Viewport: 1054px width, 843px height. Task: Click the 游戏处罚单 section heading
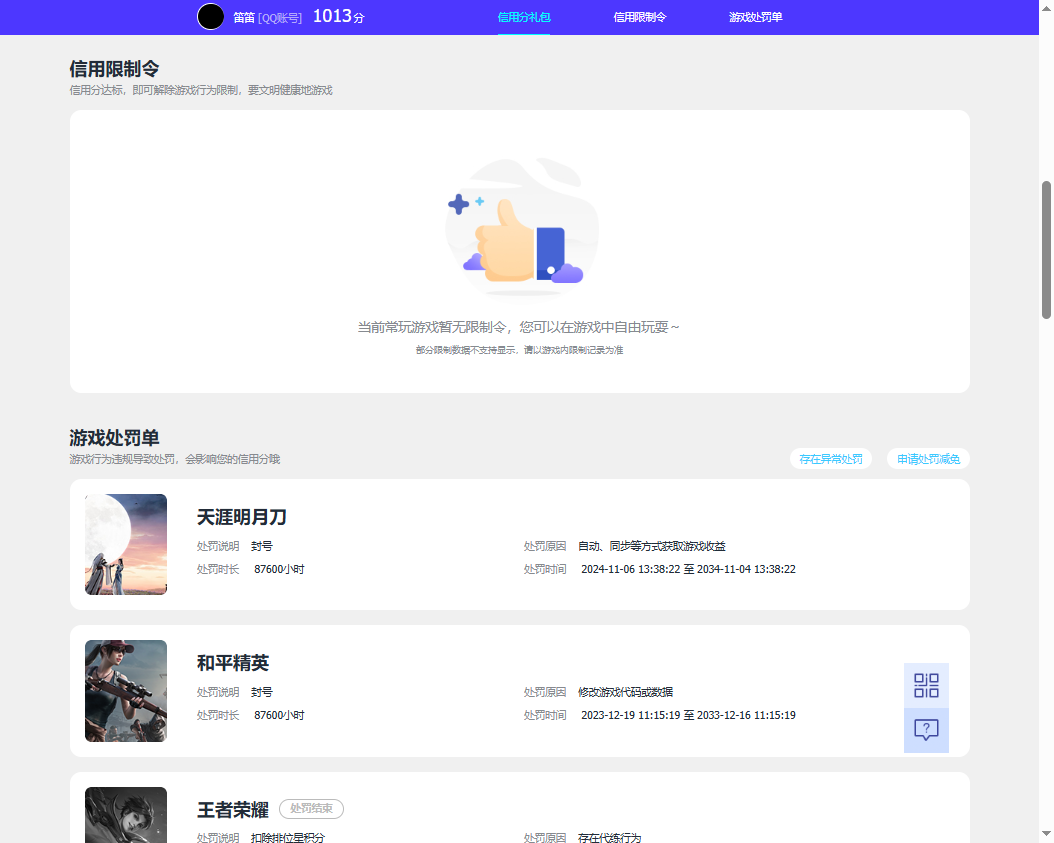point(114,438)
